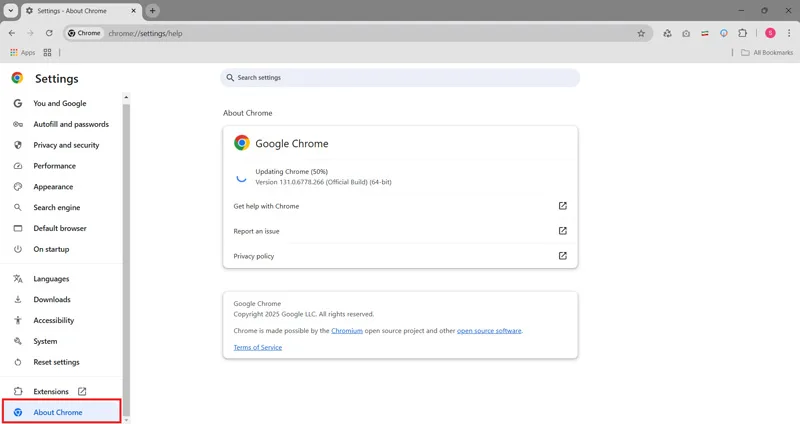Select About Chrome in the sidebar

pyautogui.click(x=61, y=412)
